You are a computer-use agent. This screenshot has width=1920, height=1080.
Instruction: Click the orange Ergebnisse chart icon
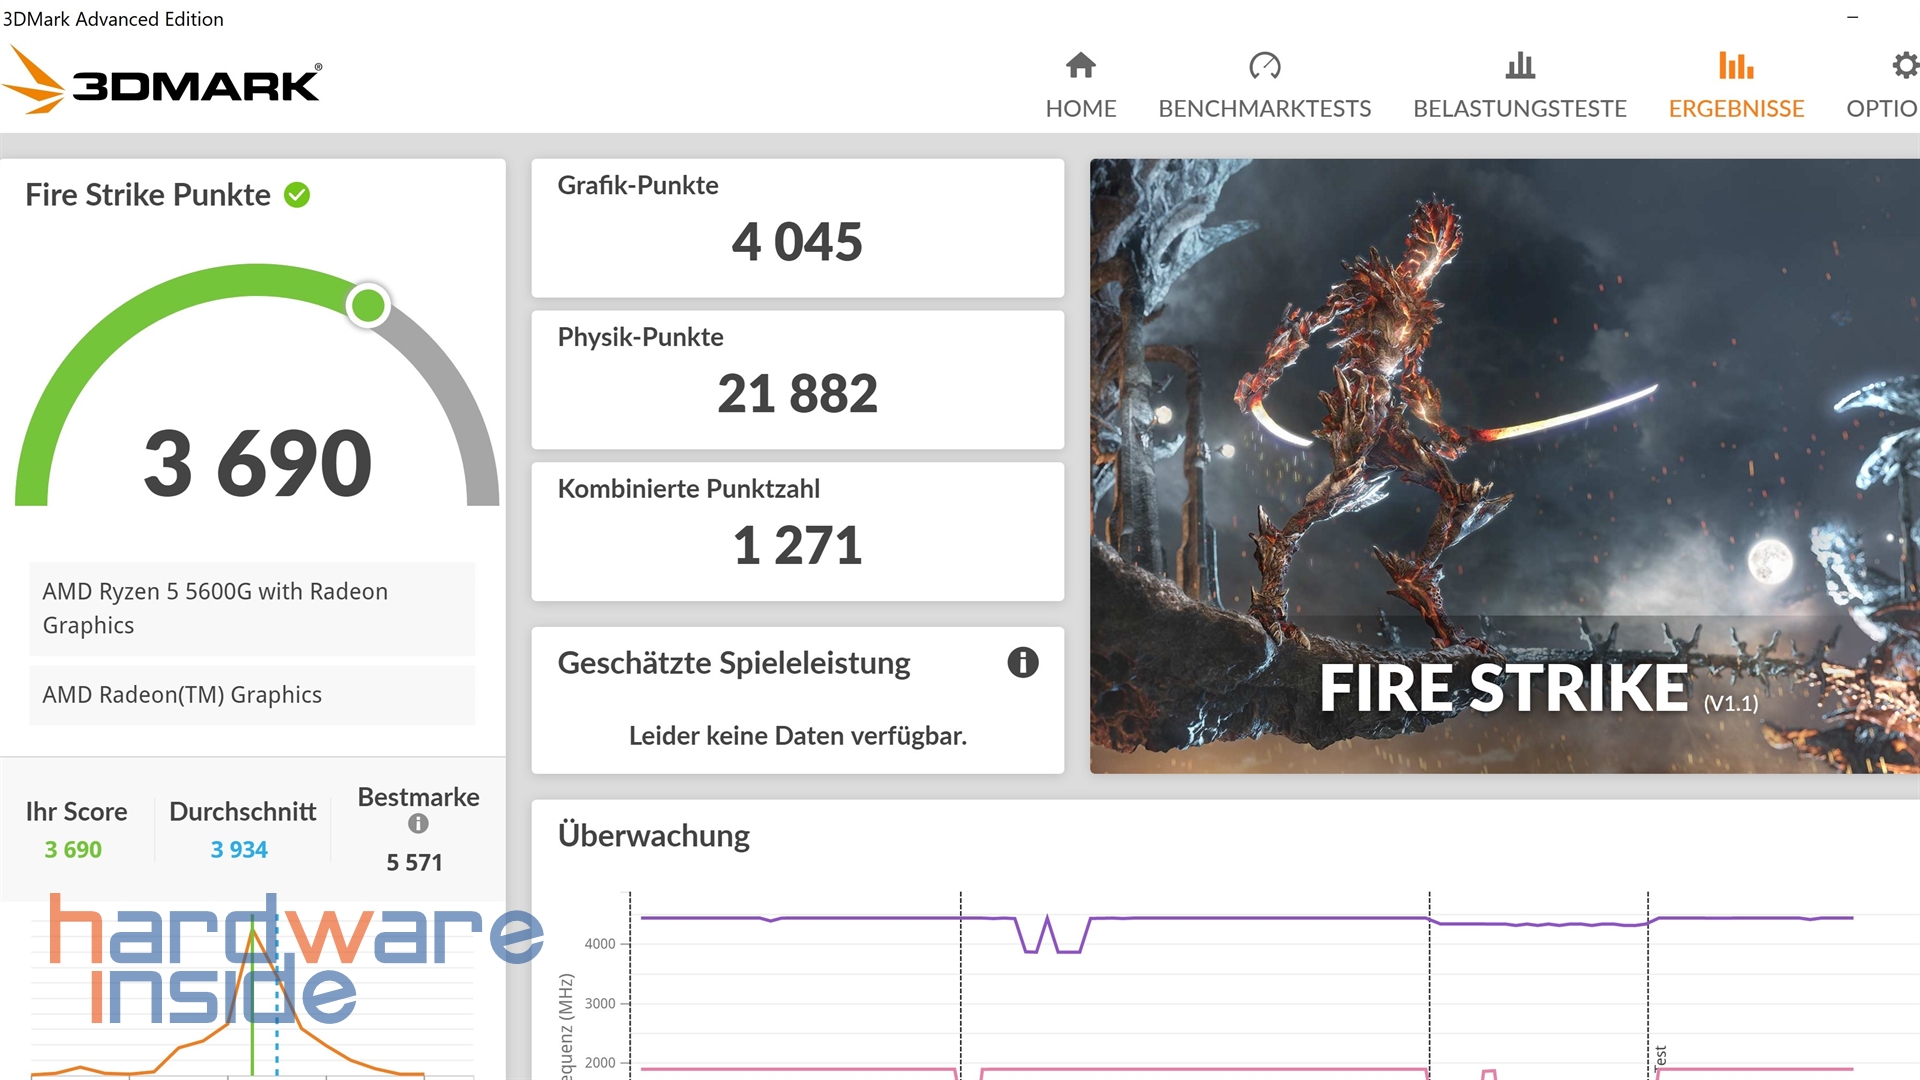(x=1736, y=65)
